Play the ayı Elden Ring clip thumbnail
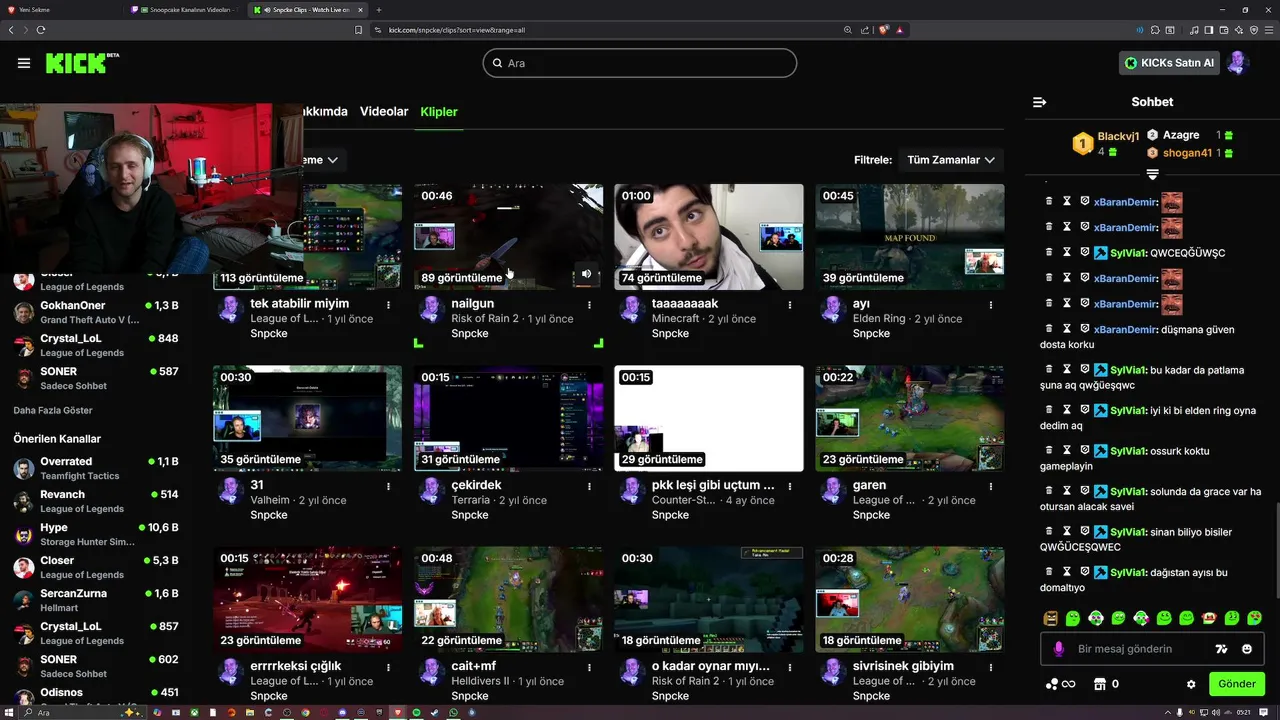 pos(910,237)
